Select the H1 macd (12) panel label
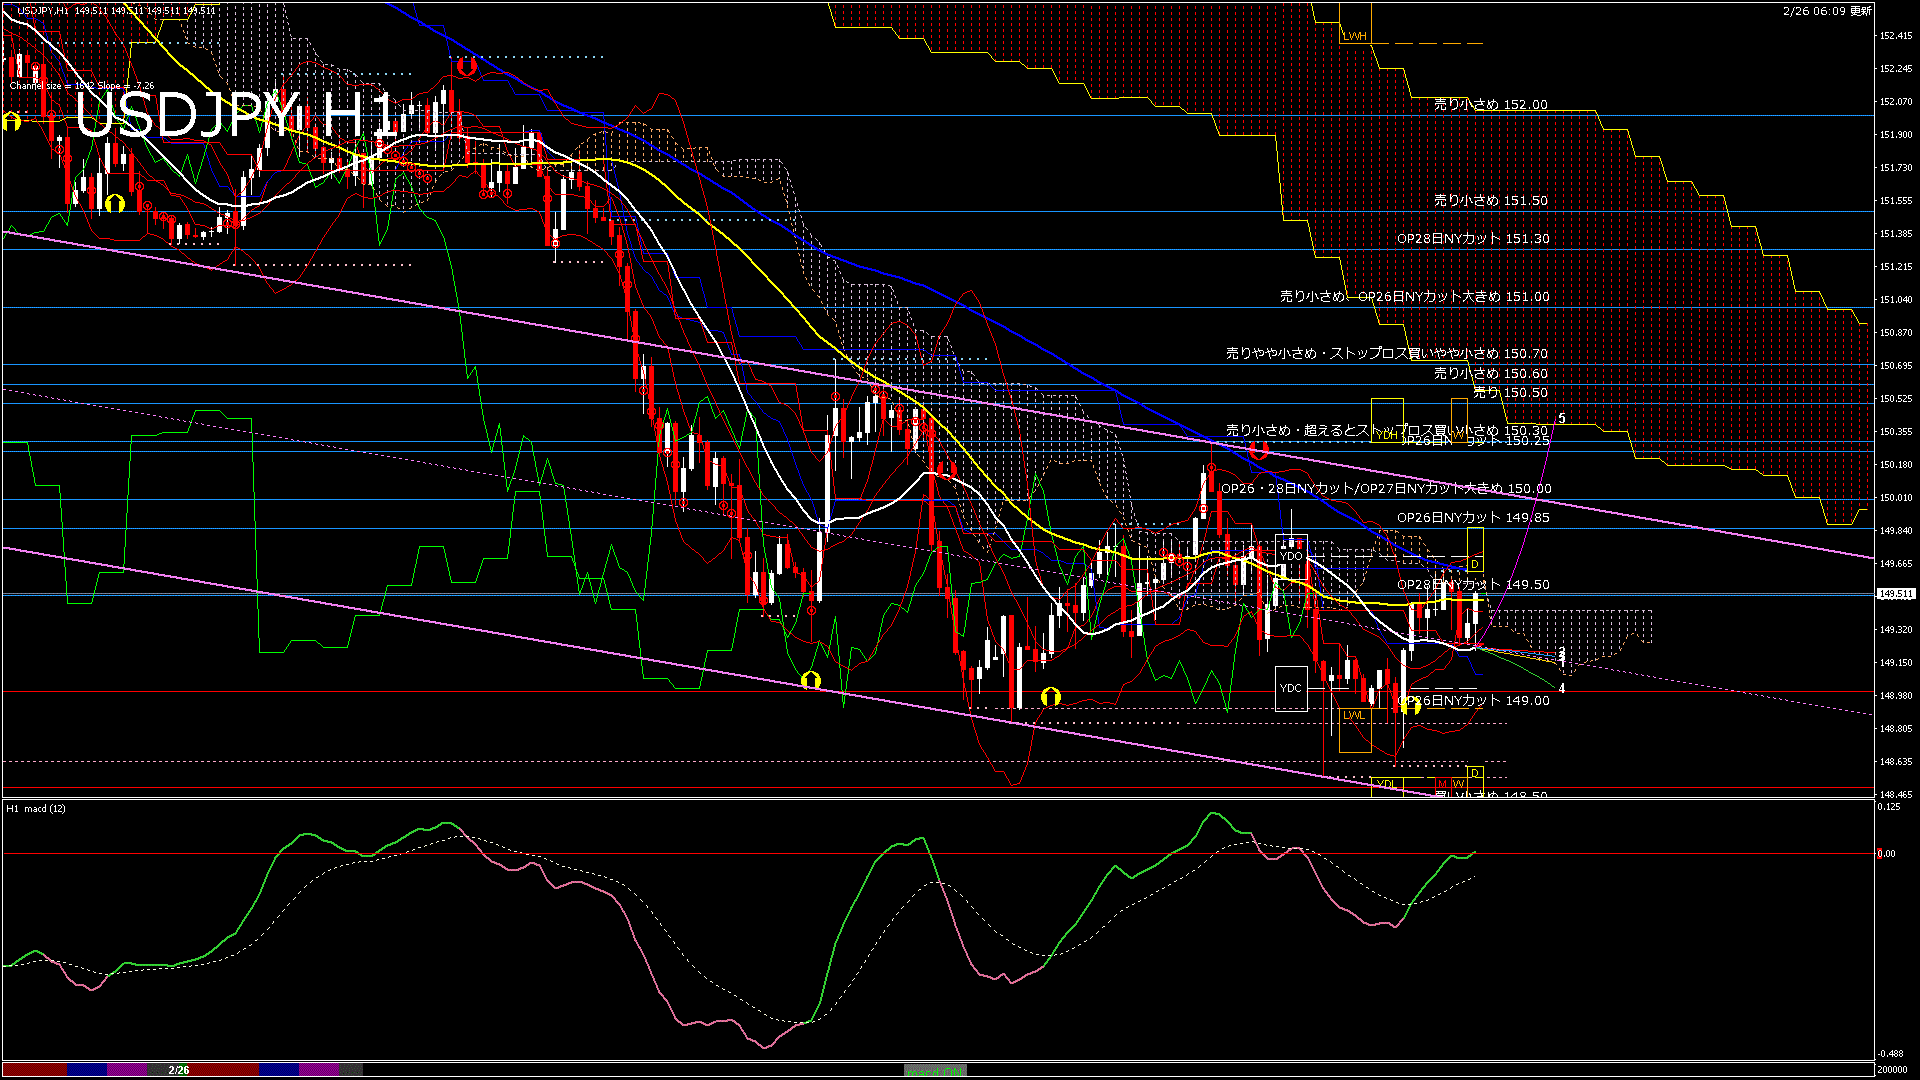Viewport: 1920px width, 1080px height. (36, 808)
